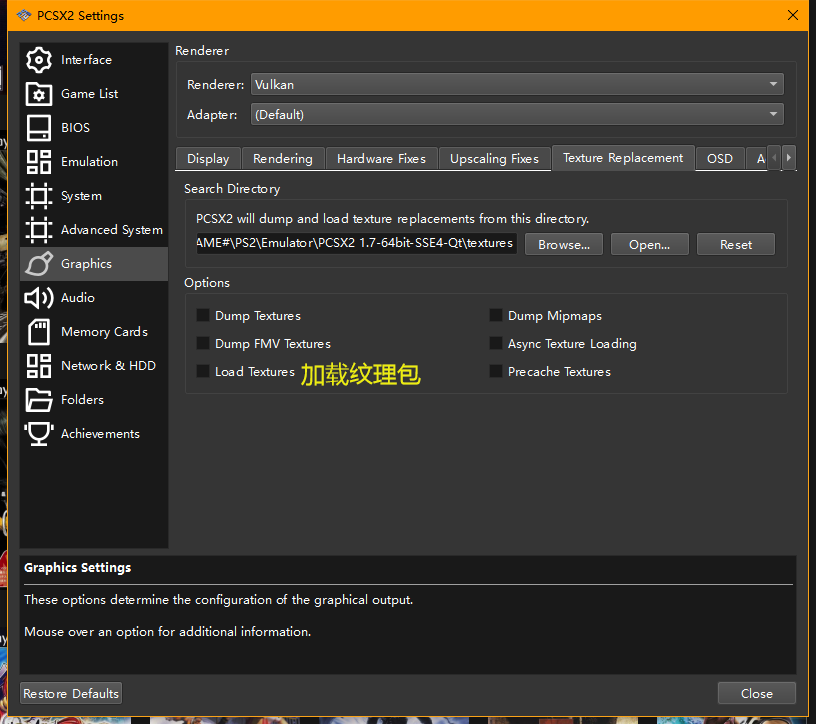Select the Network & HDD category label

pyautogui.click(x=108, y=366)
